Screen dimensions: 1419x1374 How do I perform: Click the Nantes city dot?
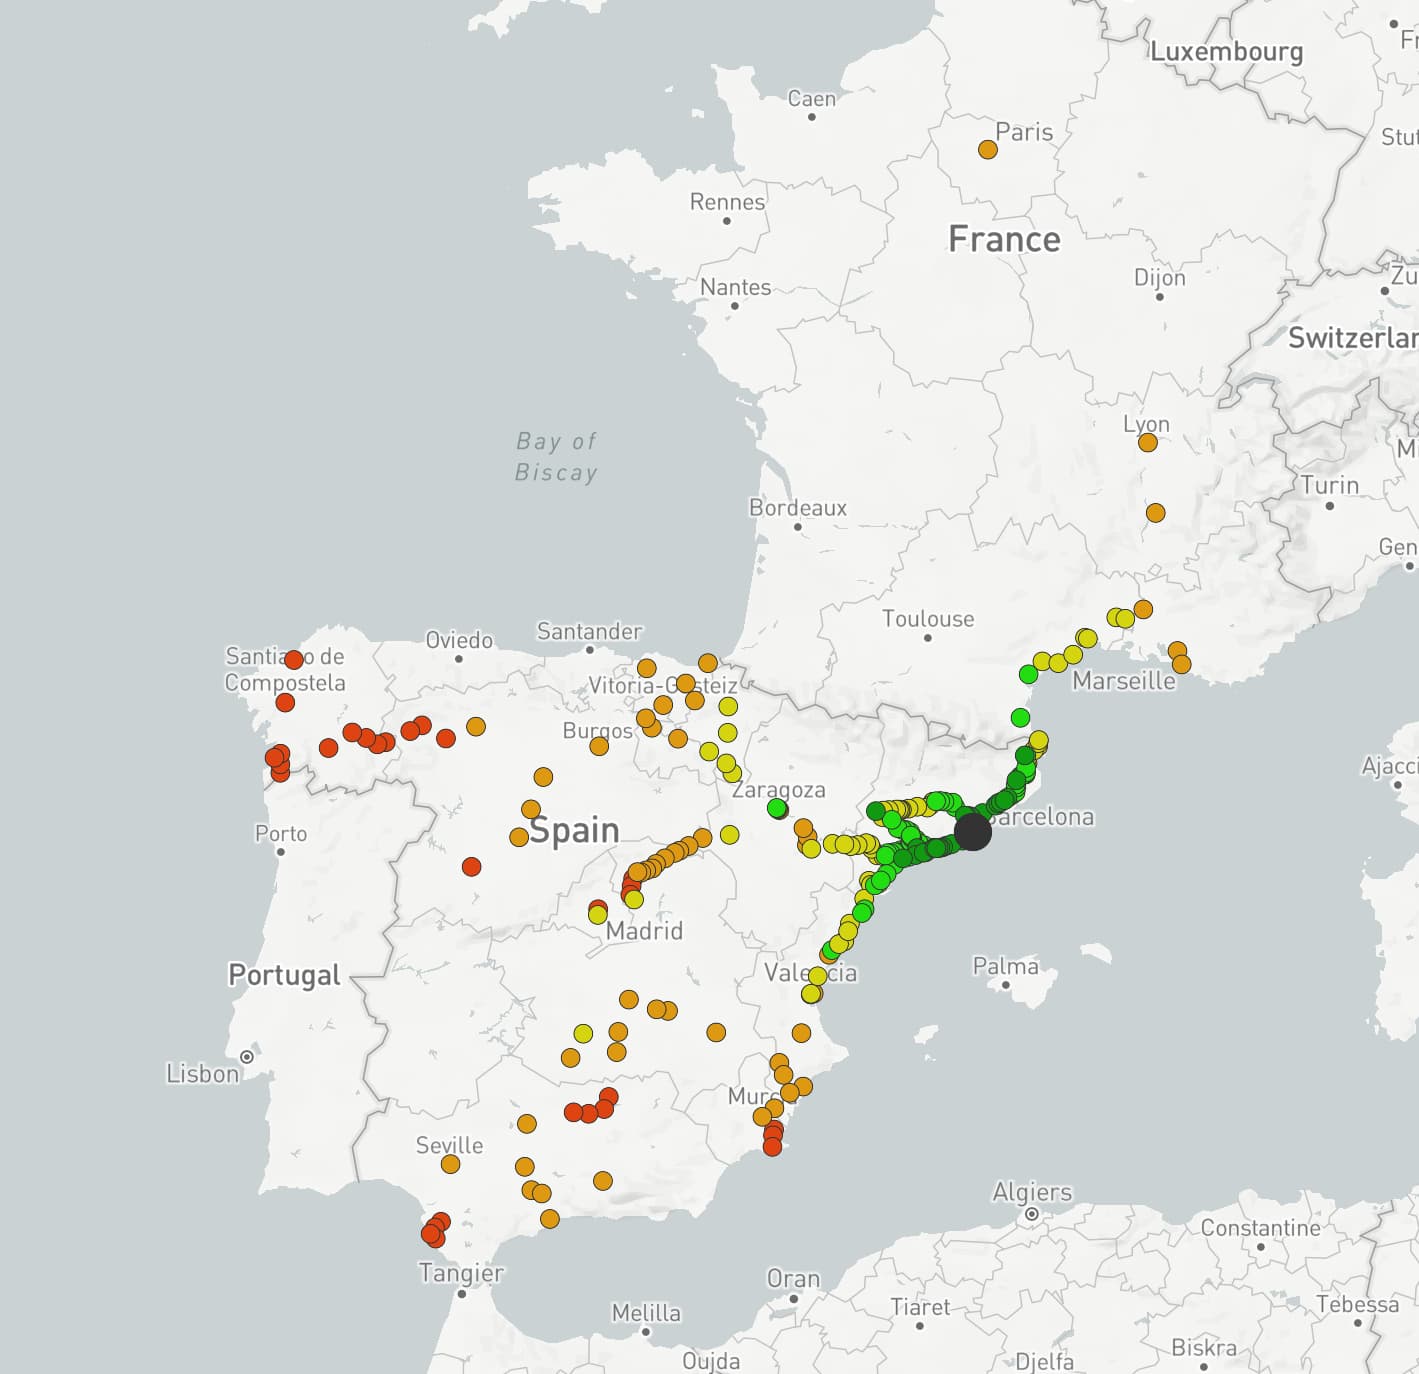735,306
